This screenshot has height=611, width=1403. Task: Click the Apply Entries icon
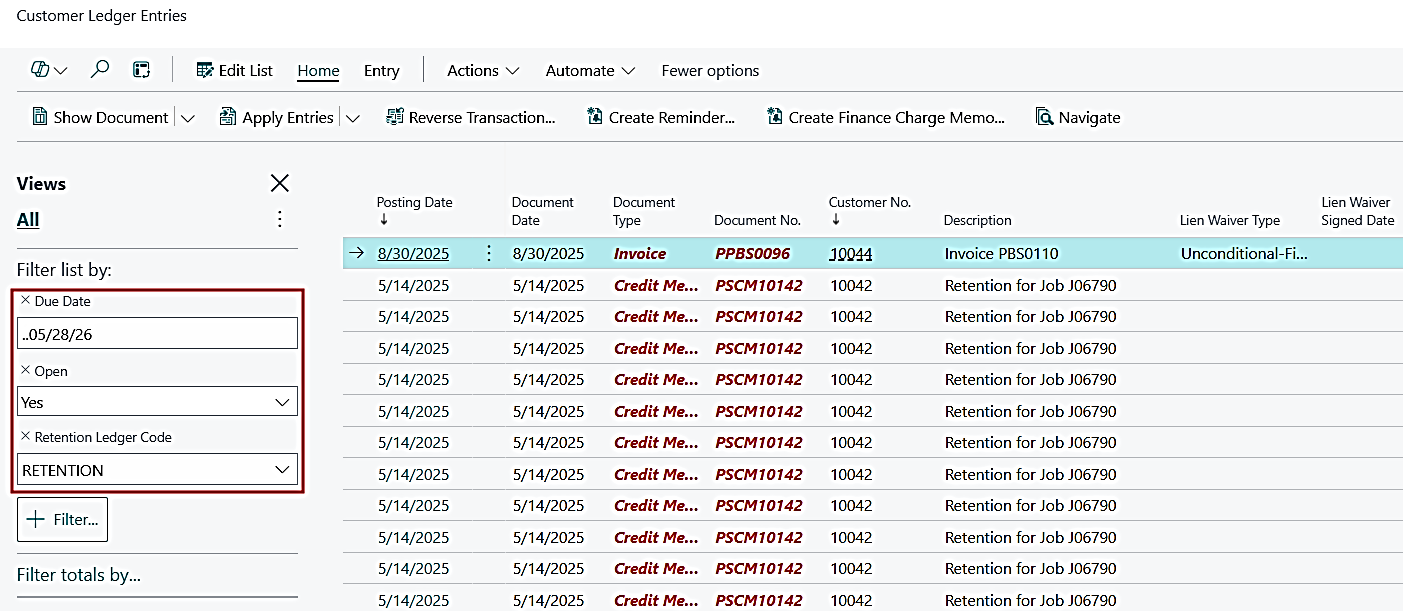click(x=228, y=117)
